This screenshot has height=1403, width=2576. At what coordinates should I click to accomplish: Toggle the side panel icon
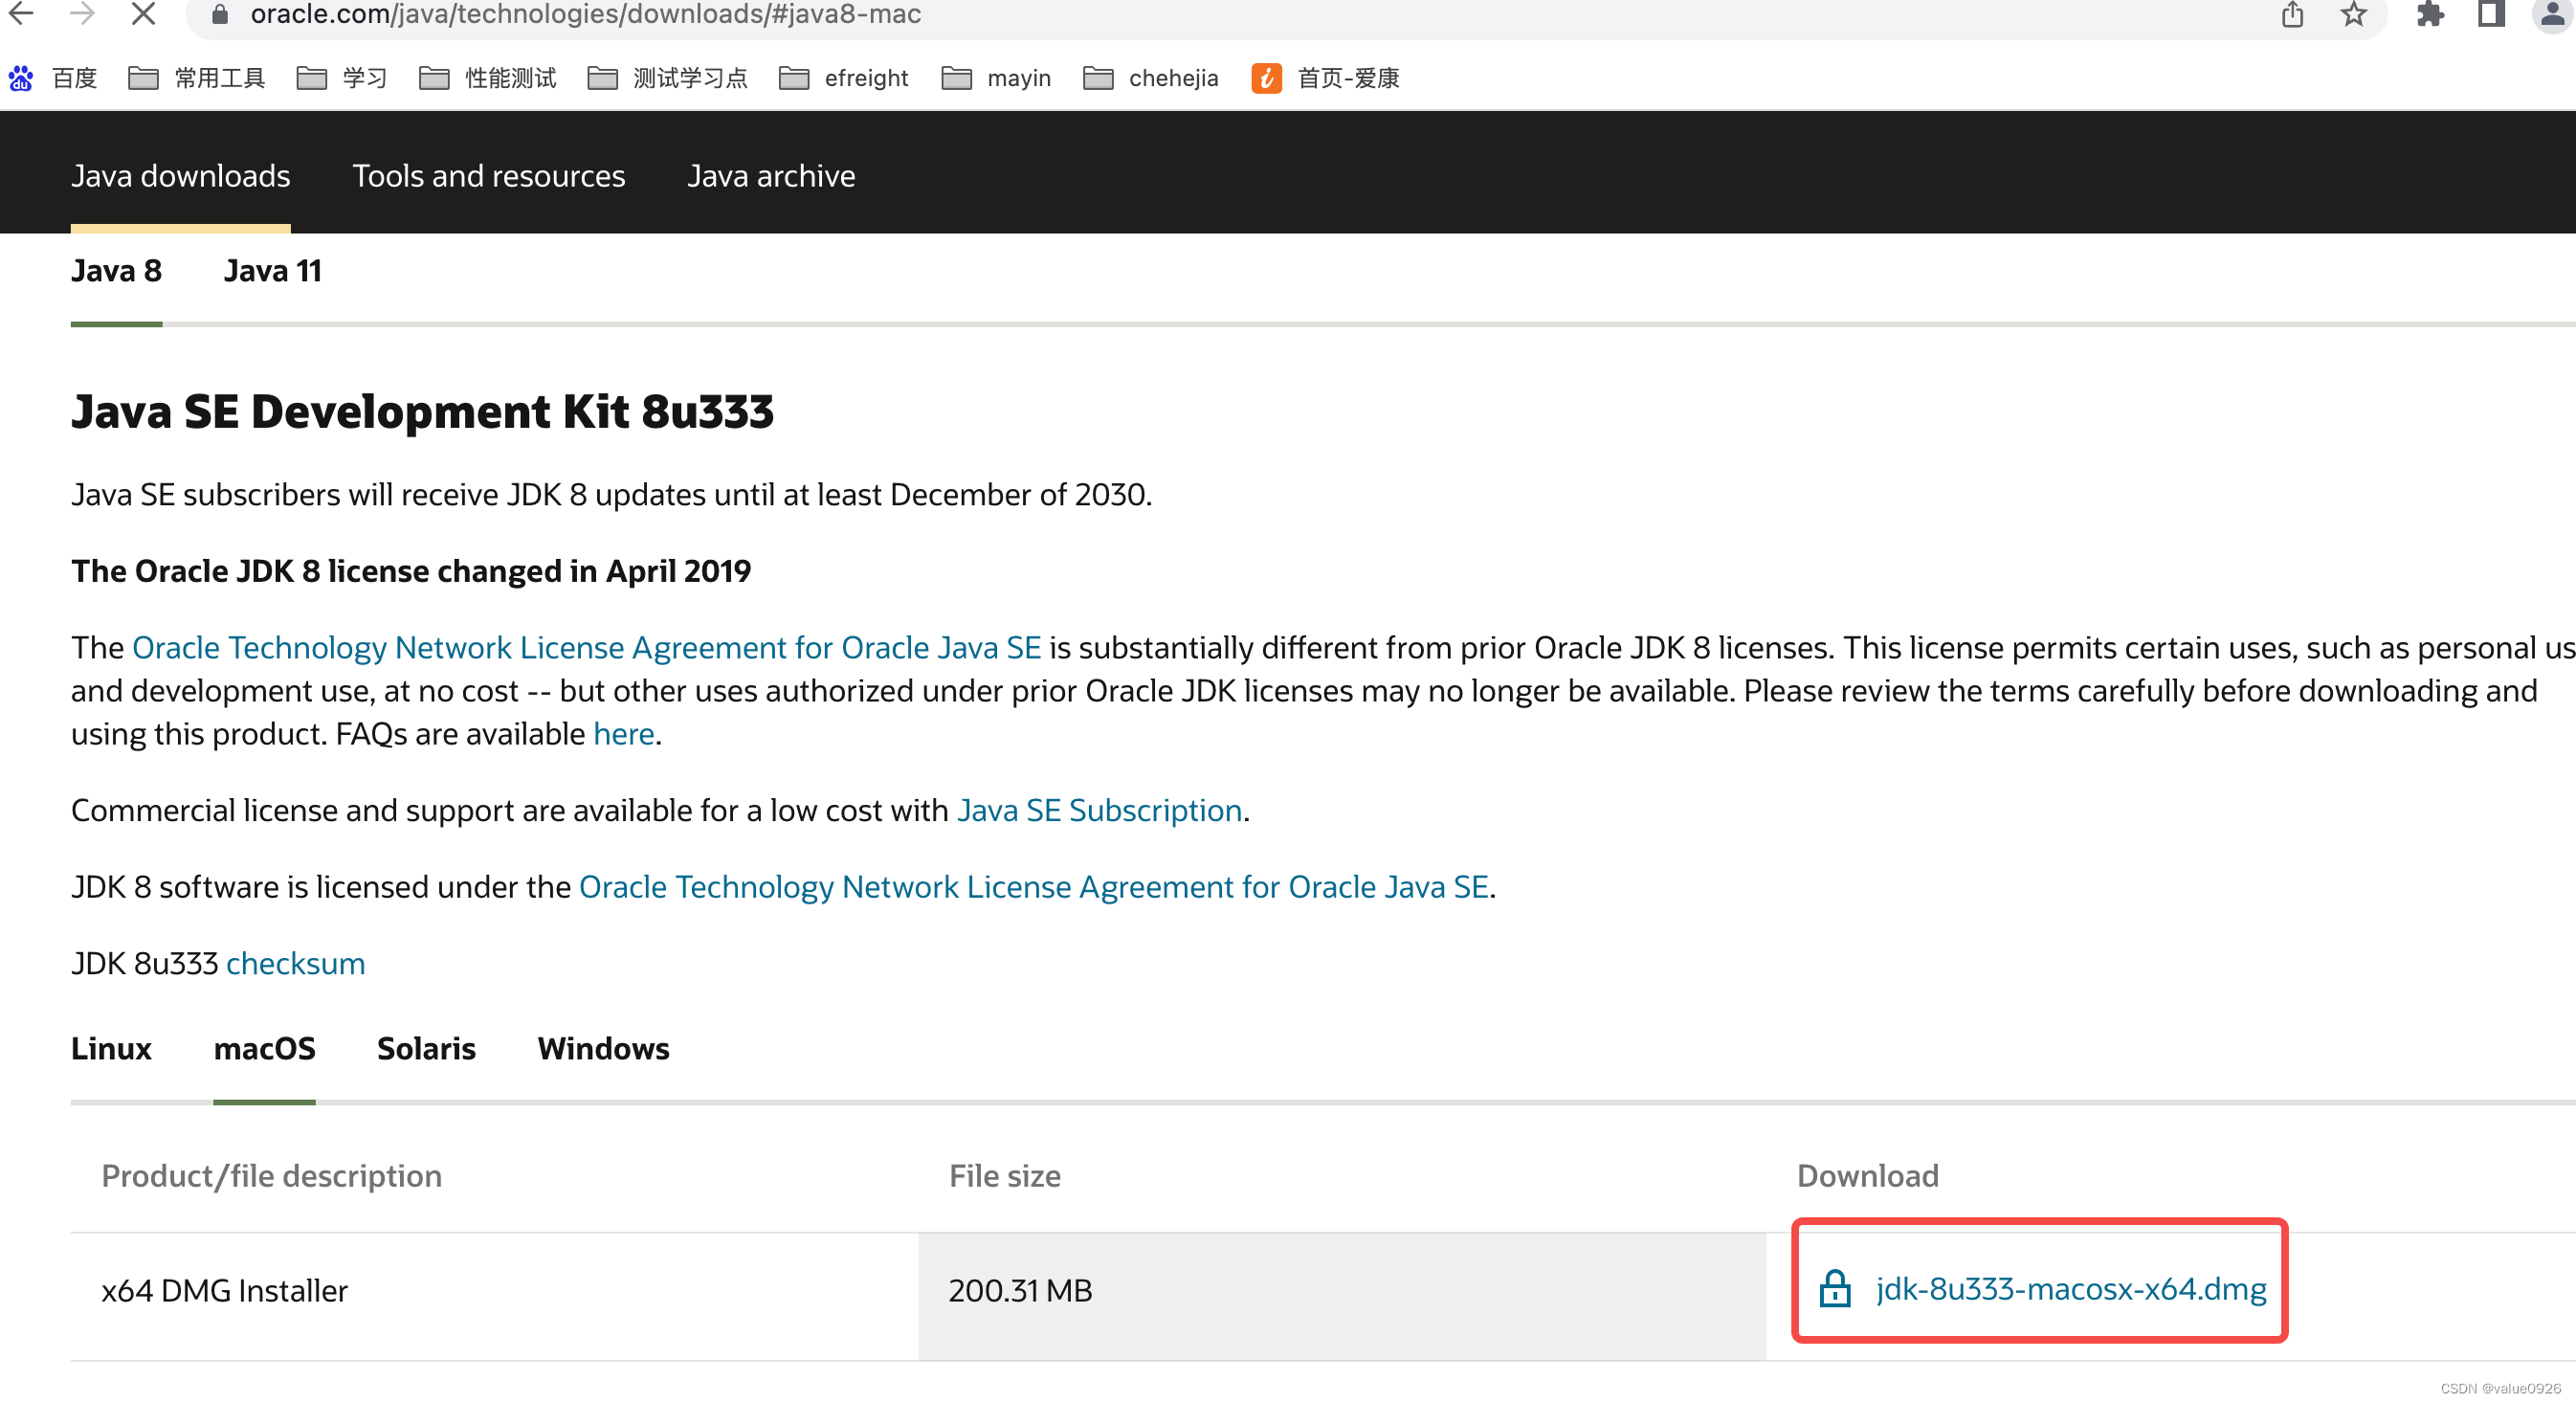2491,14
